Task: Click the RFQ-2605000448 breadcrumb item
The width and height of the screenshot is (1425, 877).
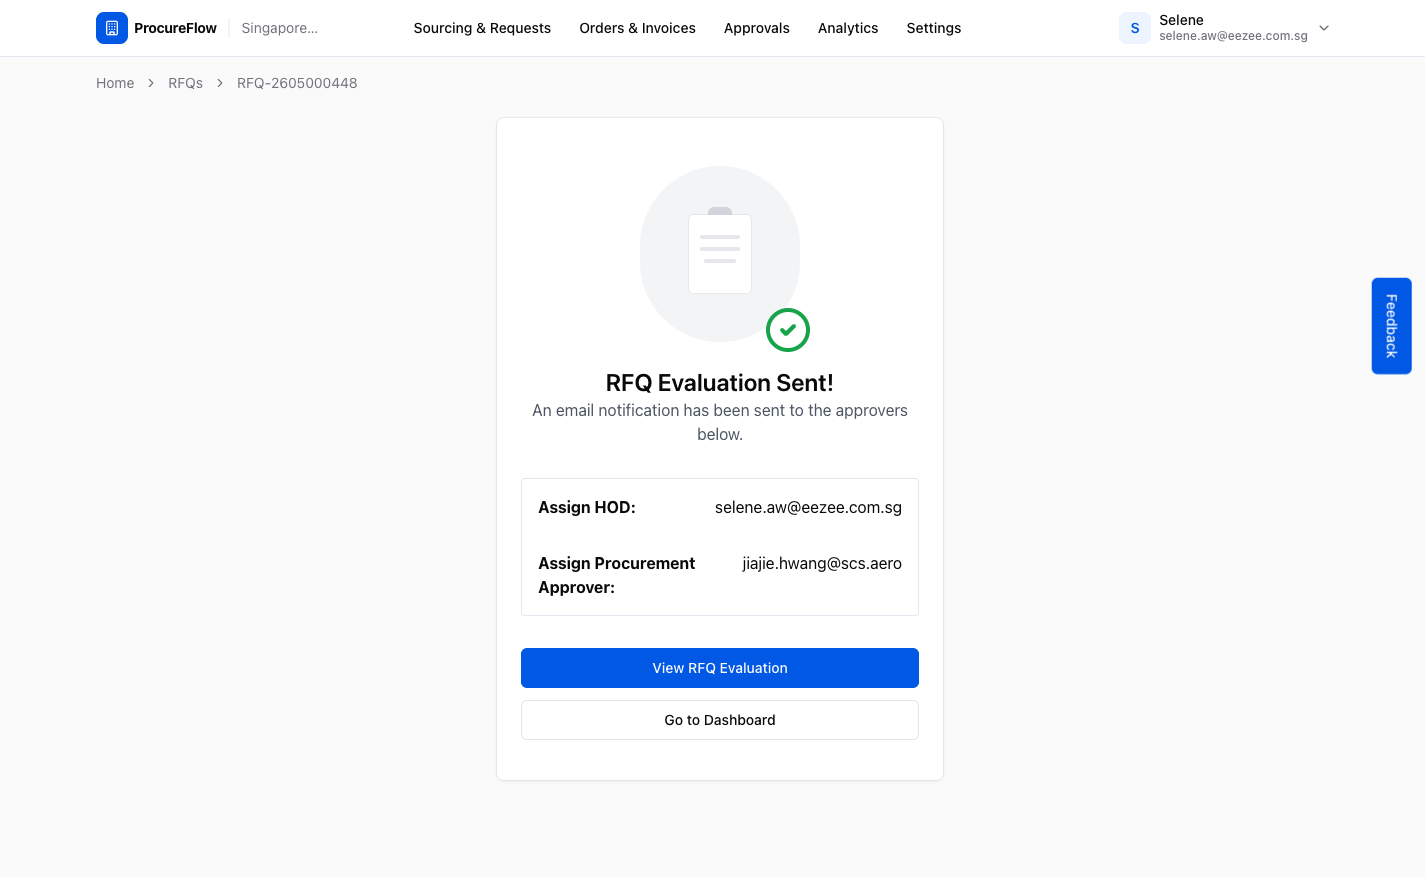Action: click(x=297, y=83)
